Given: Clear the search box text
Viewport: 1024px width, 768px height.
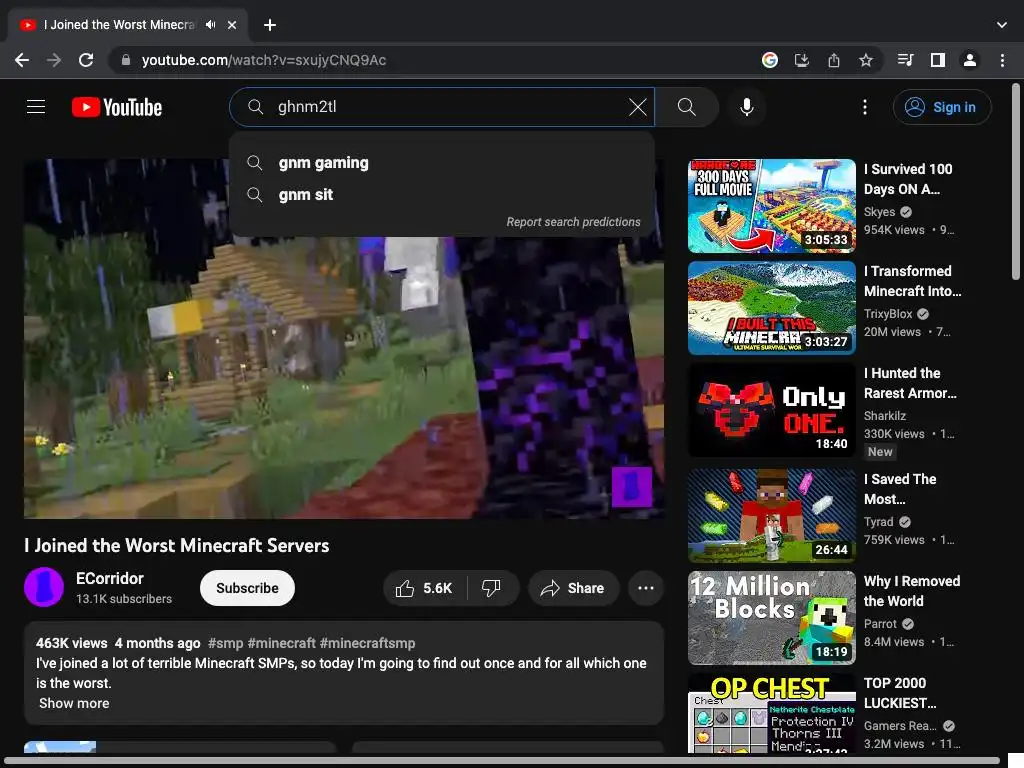Looking at the screenshot, I should point(637,107).
